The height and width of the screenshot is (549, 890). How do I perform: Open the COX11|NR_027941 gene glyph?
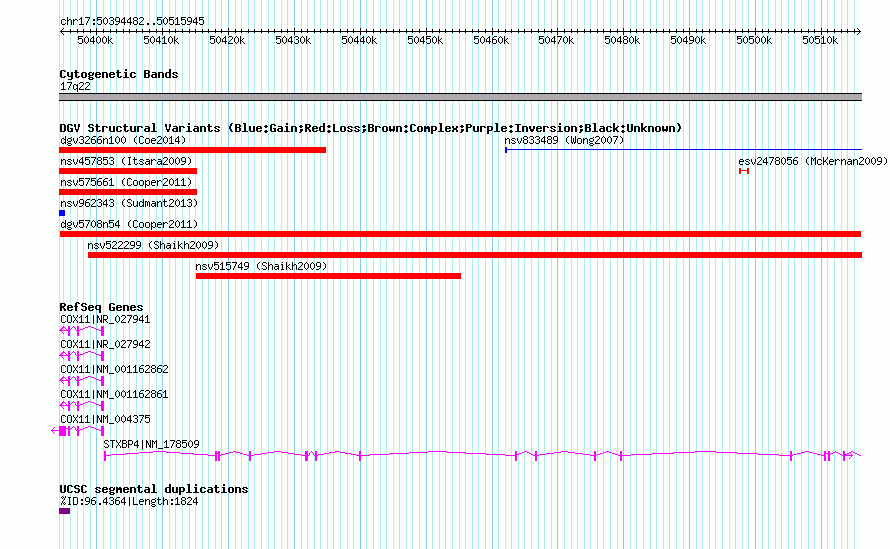point(82,329)
